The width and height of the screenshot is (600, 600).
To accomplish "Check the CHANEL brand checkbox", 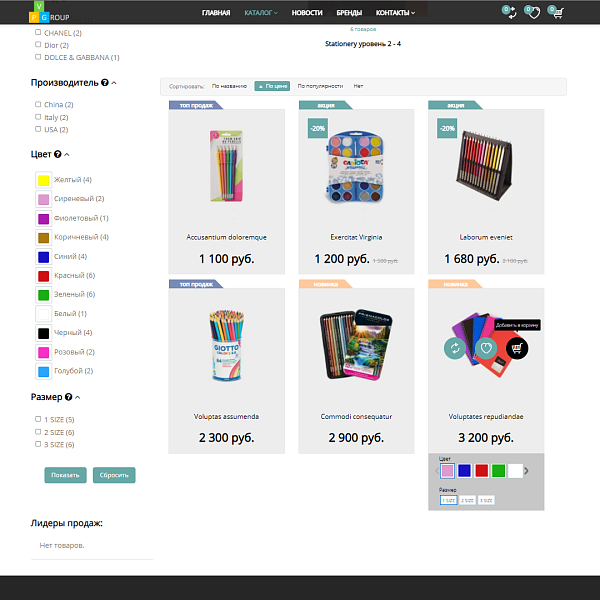I will coord(38,33).
